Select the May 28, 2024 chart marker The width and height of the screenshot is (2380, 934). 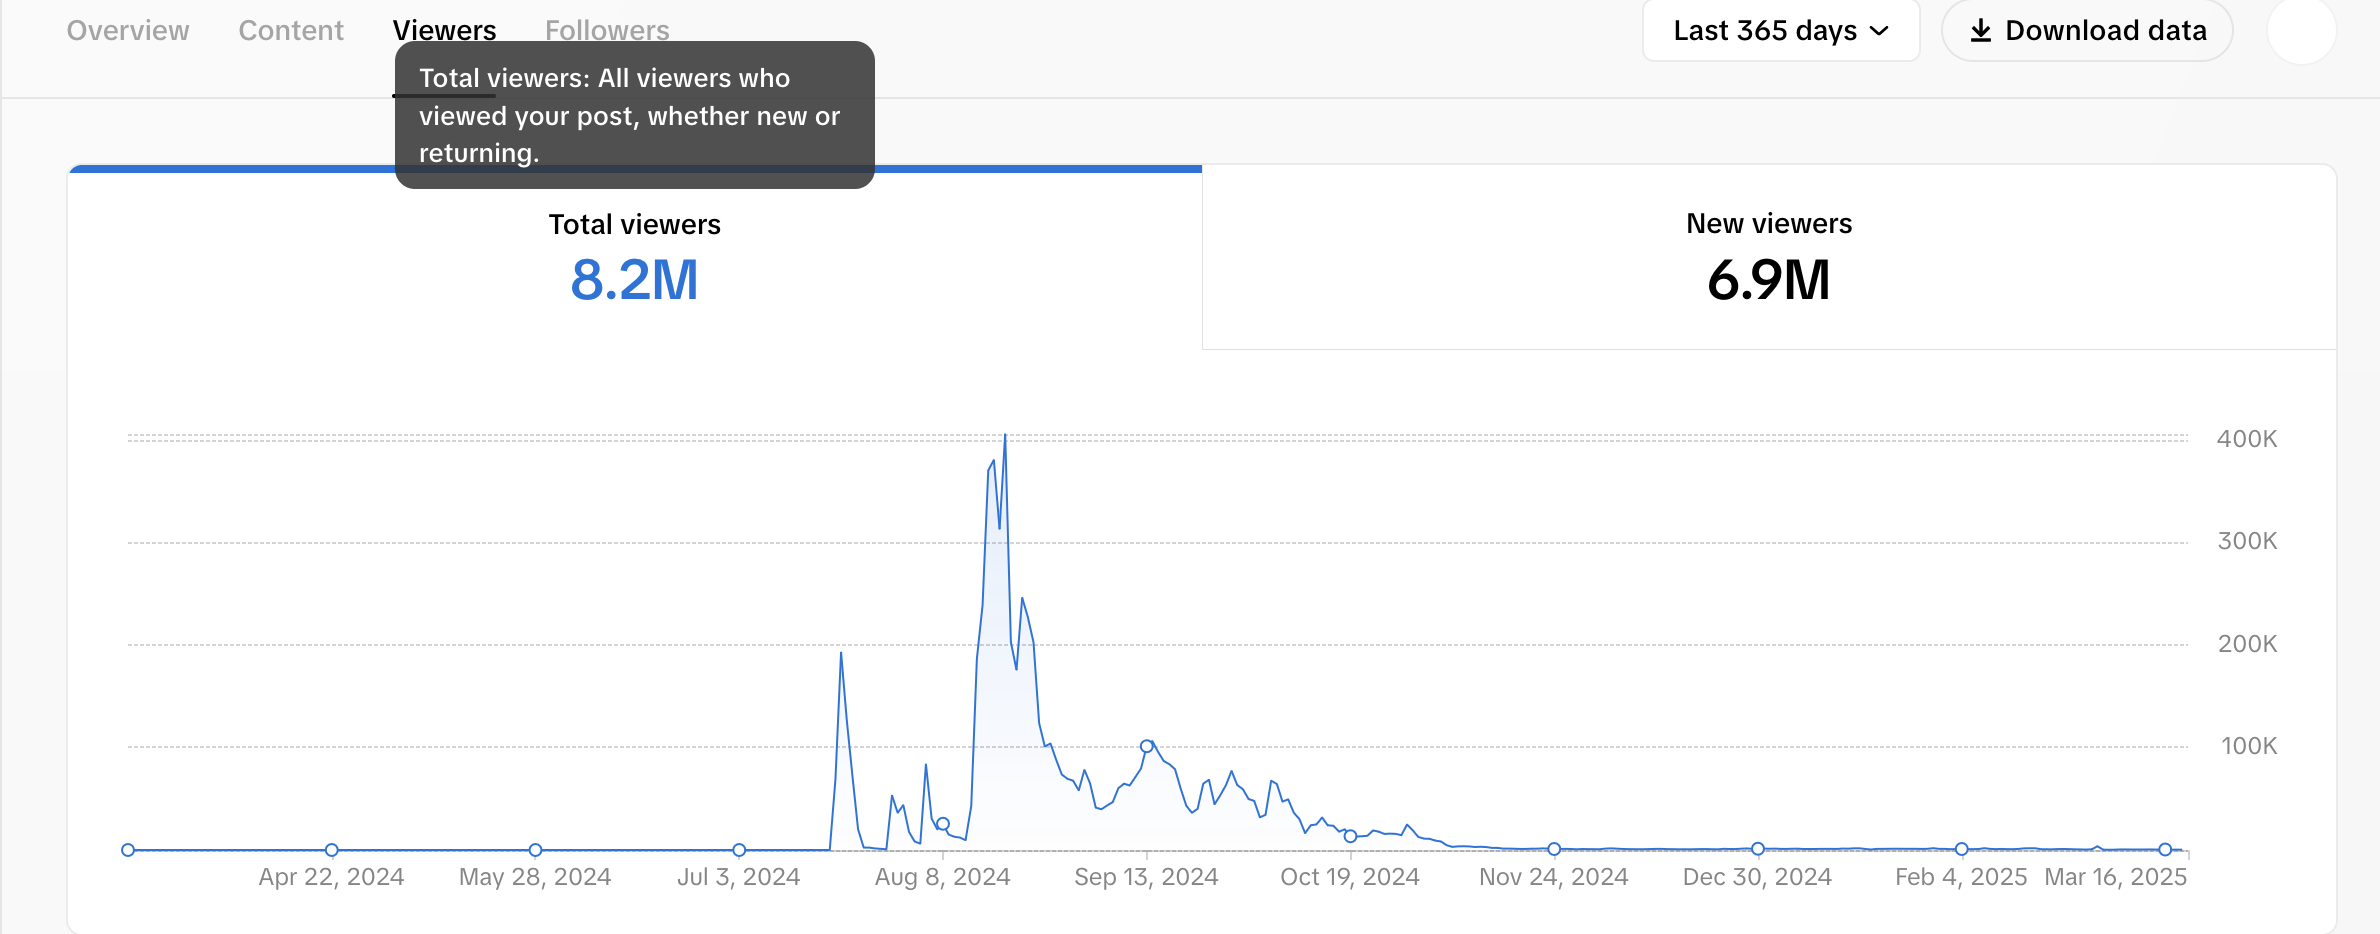(x=536, y=850)
